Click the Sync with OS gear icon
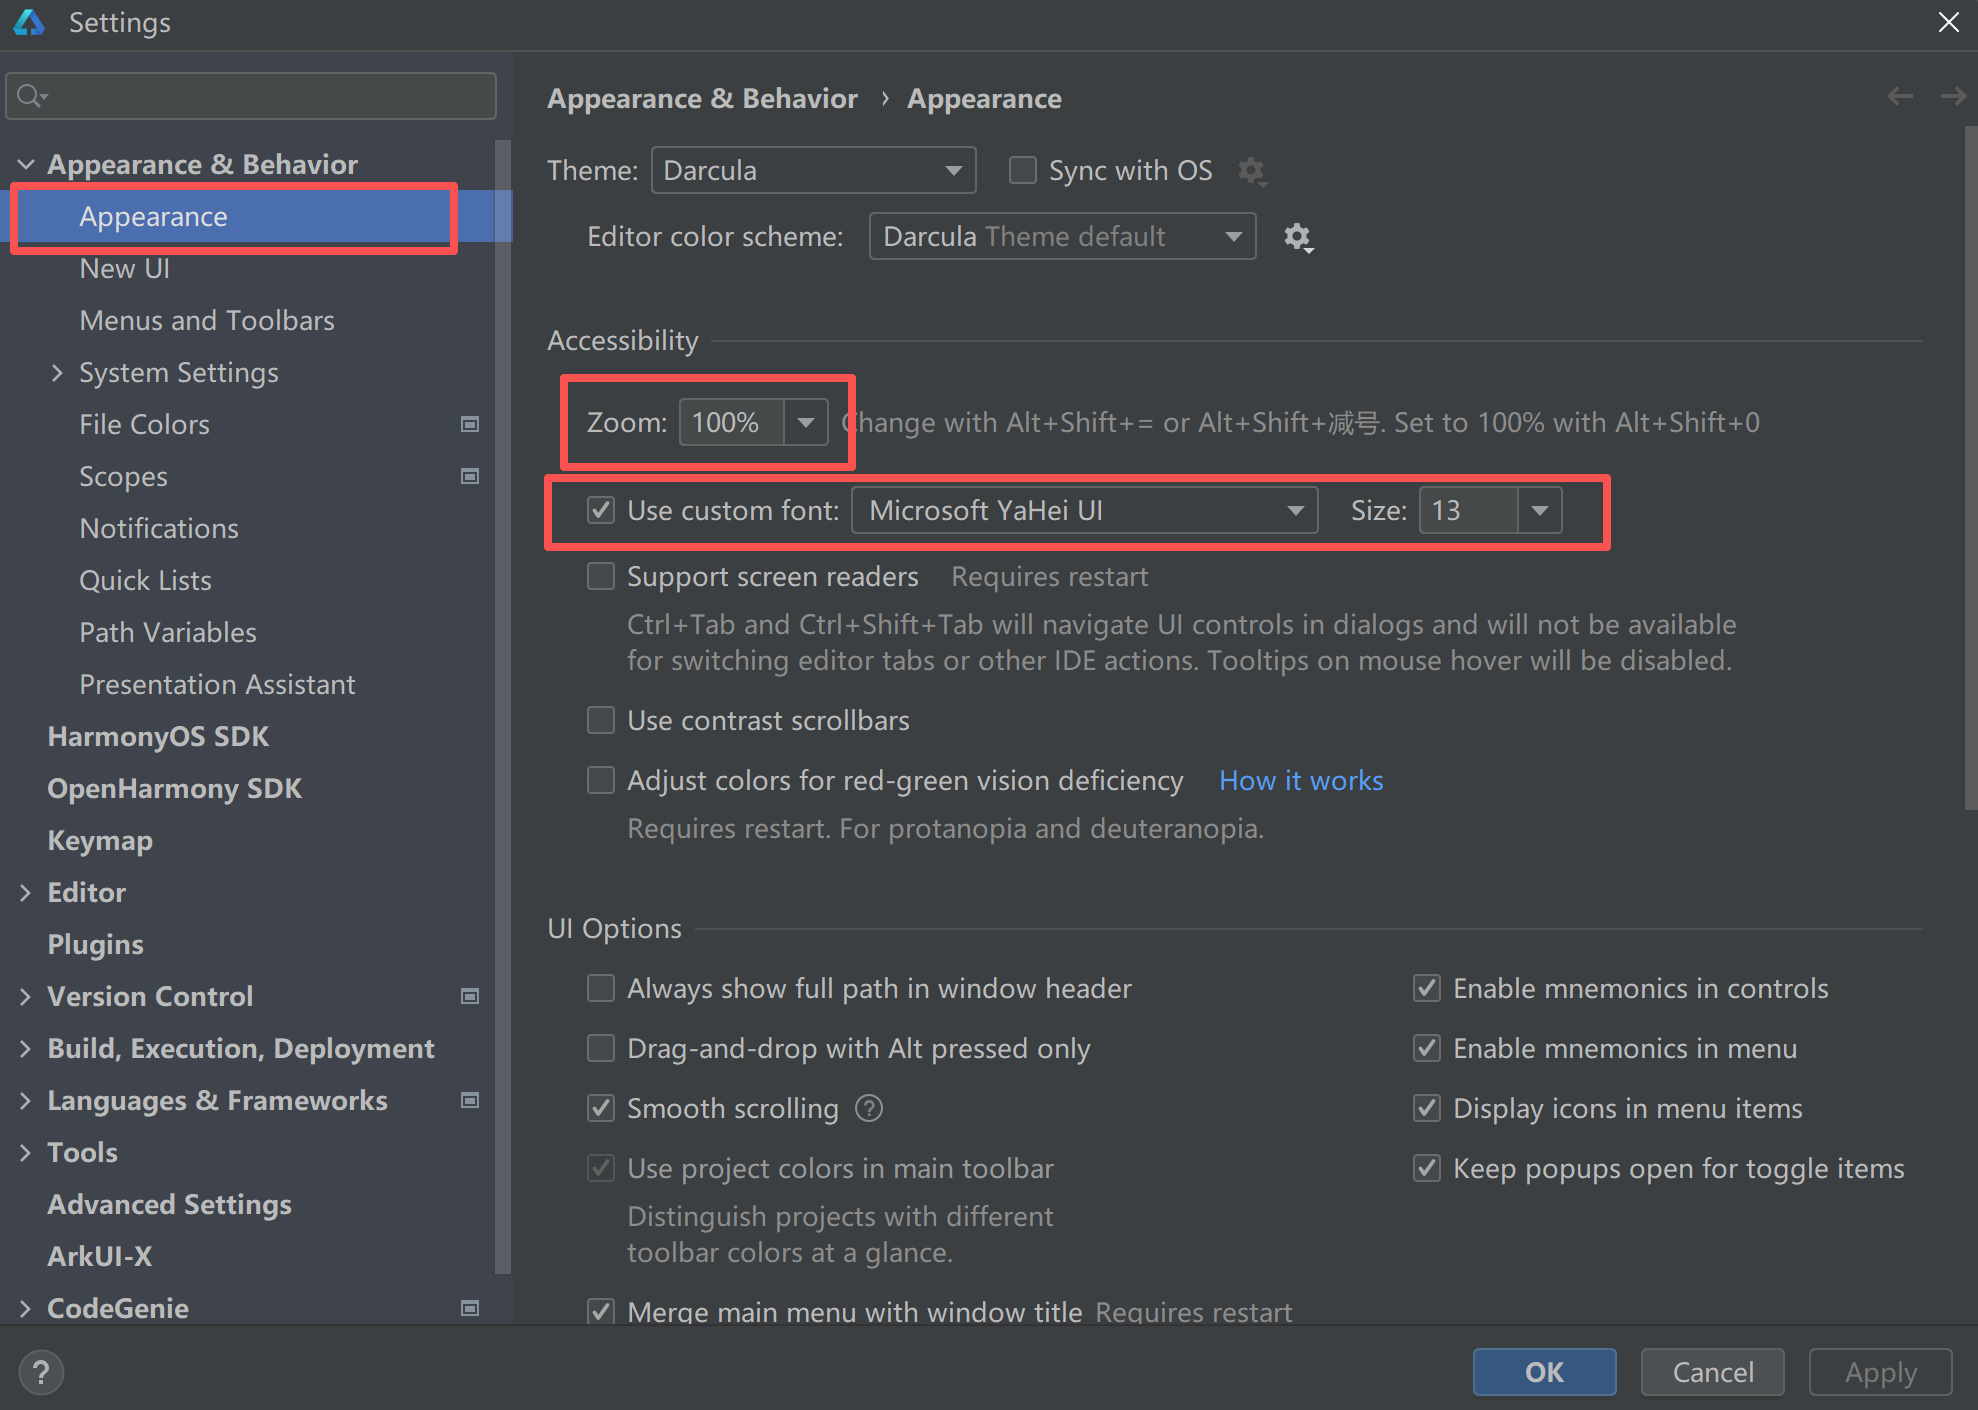Image resolution: width=1978 pixels, height=1410 pixels. (x=1251, y=171)
